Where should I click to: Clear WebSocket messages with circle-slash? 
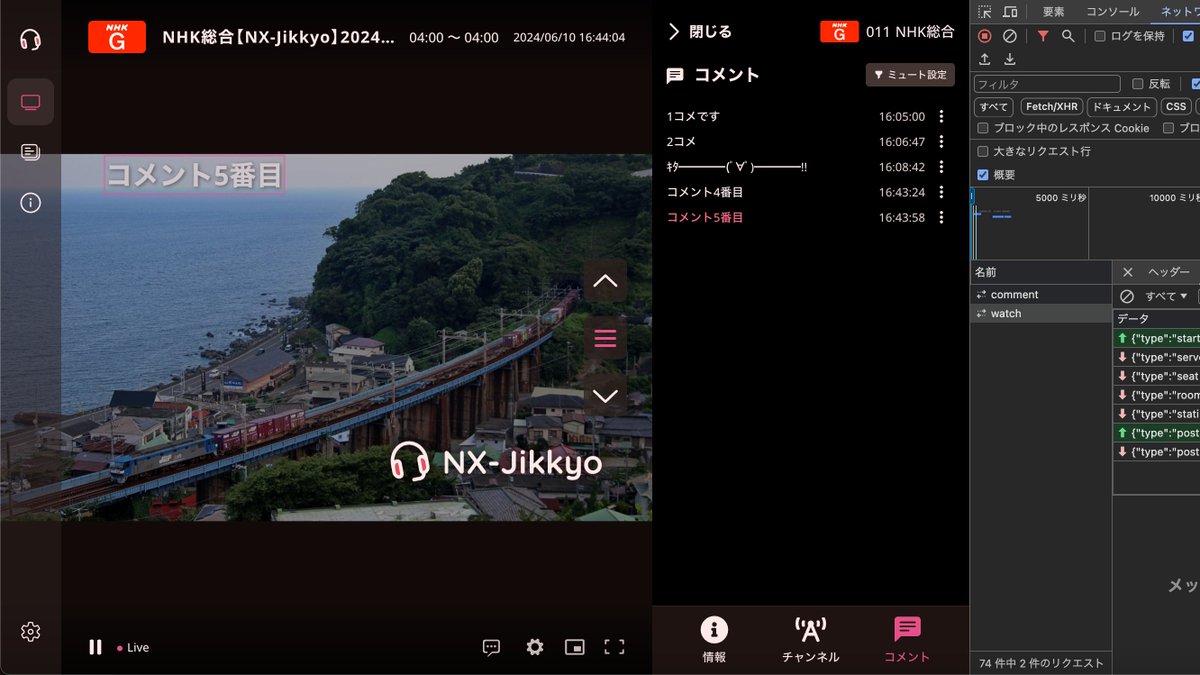(1127, 296)
